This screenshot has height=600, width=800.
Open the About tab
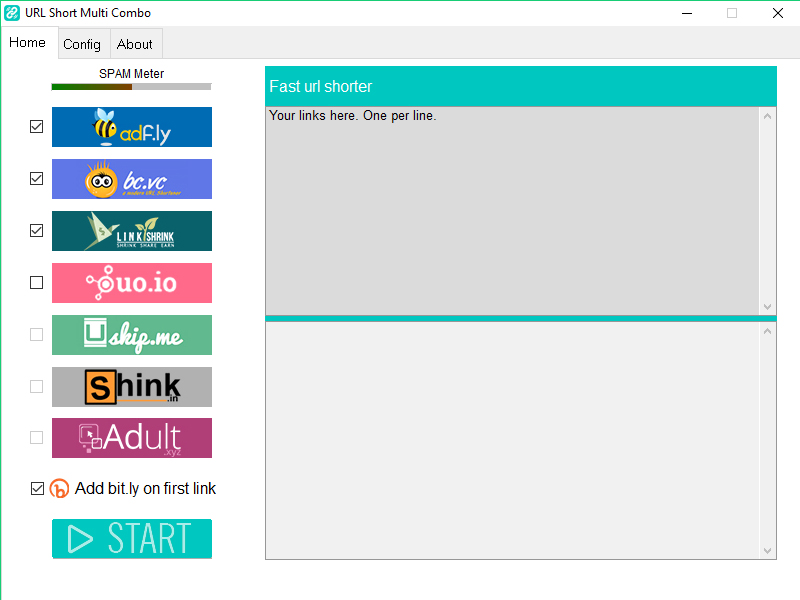tap(135, 44)
